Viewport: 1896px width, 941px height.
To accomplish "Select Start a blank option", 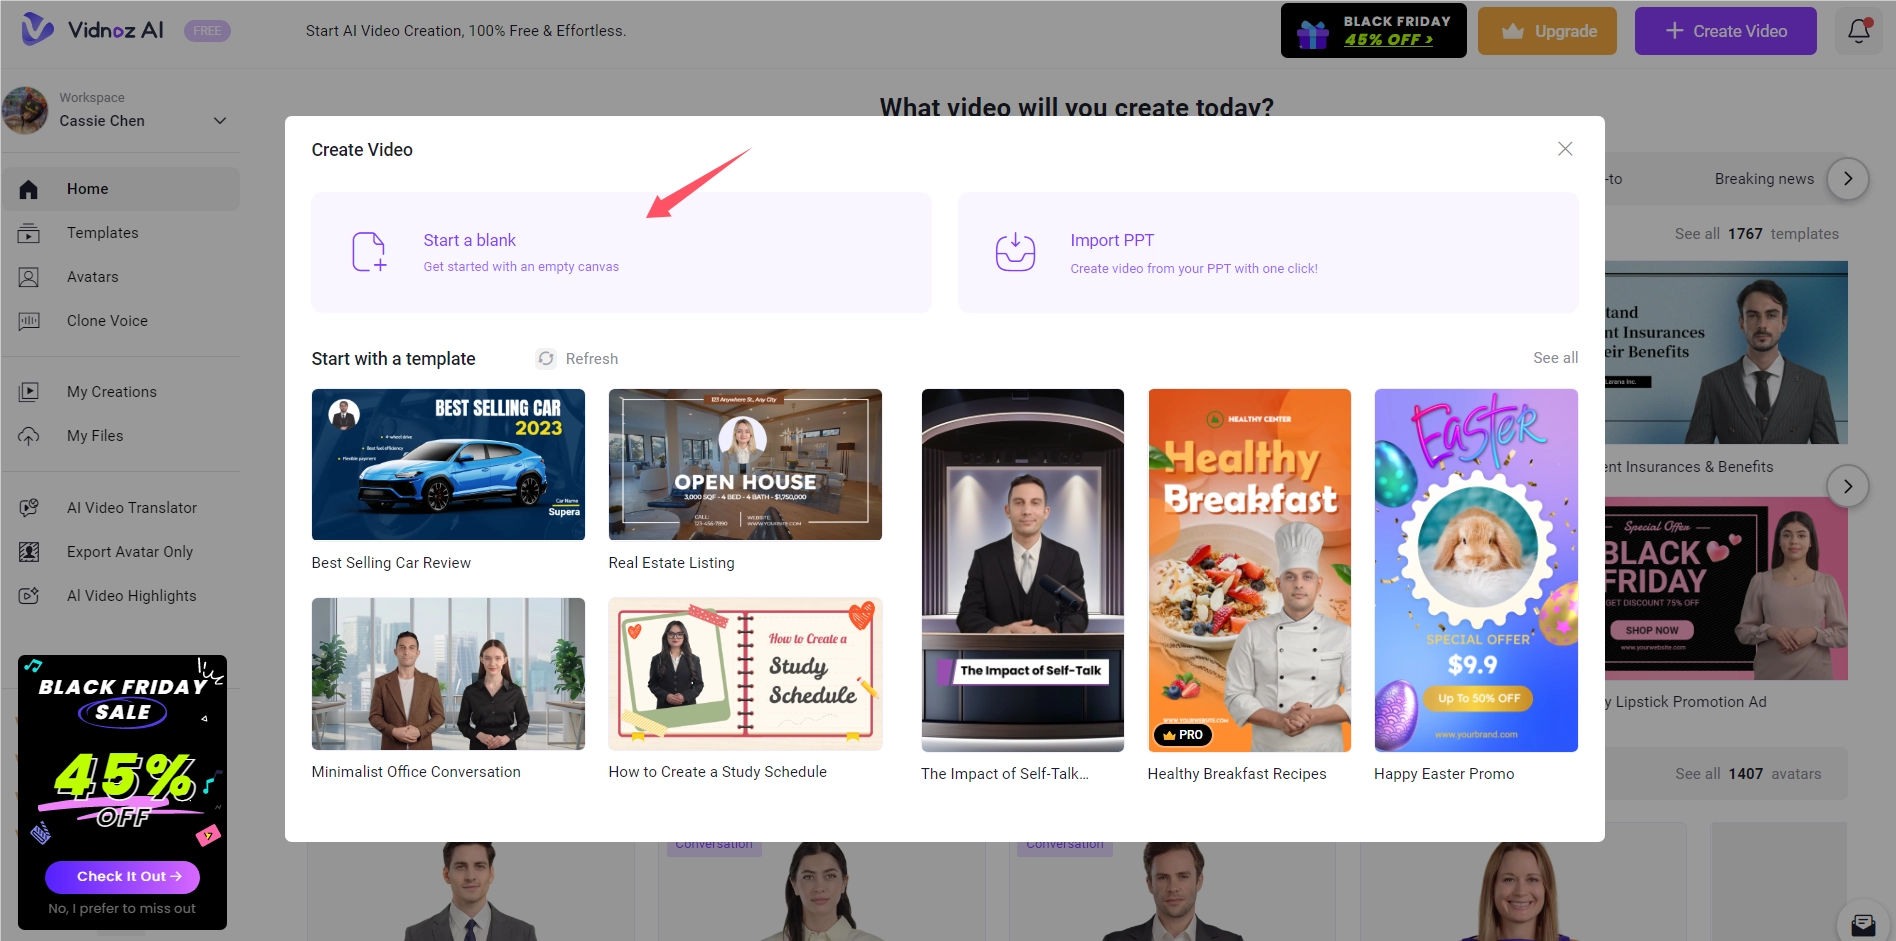I will tap(621, 252).
